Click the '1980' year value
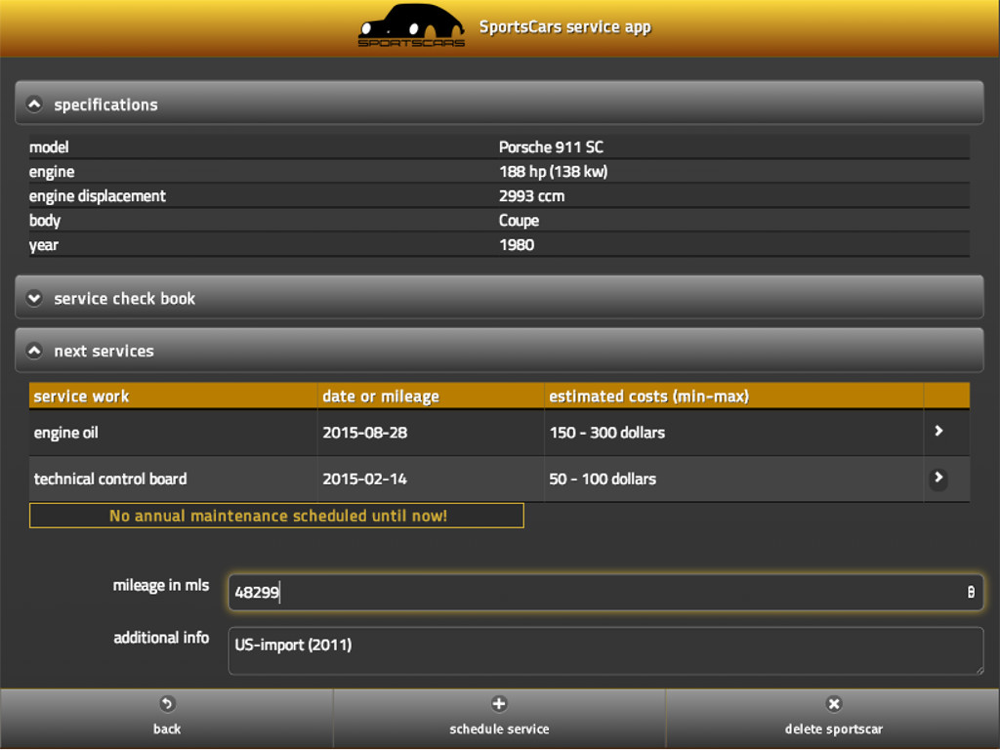 coord(517,245)
